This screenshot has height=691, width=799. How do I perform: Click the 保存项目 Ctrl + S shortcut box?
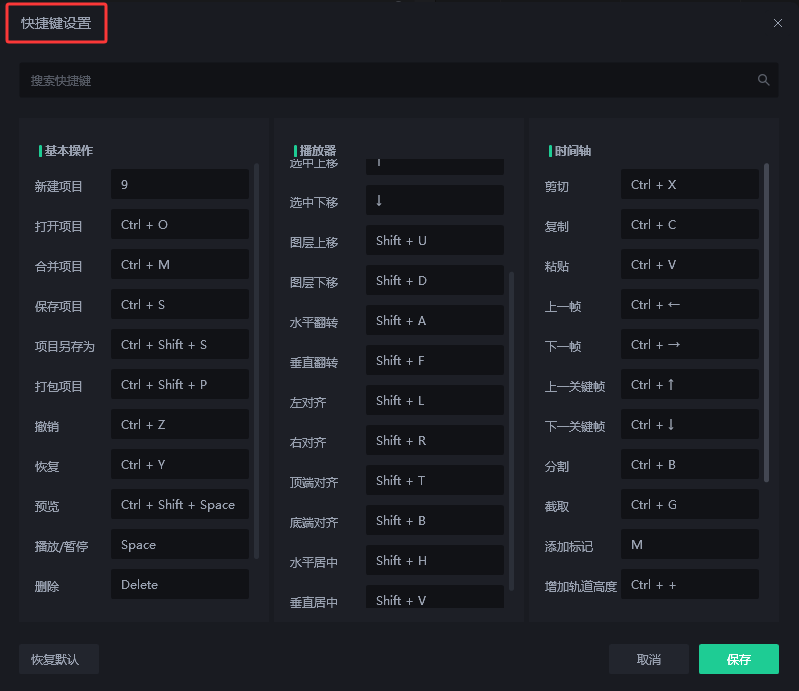pos(179,305)
